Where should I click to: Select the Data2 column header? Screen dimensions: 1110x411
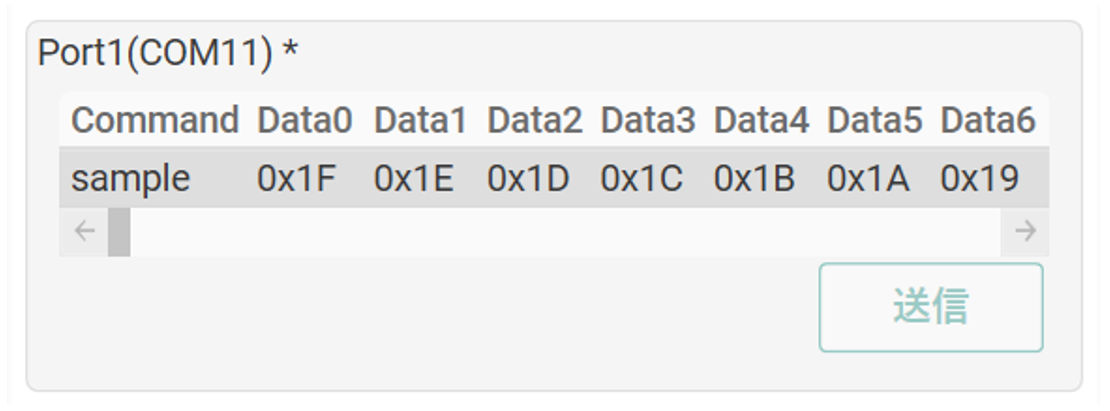(x=534, y=121)
